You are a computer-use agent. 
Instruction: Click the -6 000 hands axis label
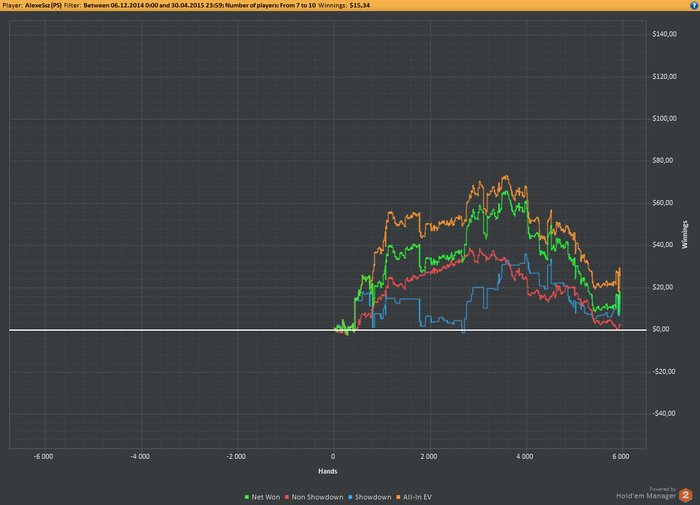(43, 456)
